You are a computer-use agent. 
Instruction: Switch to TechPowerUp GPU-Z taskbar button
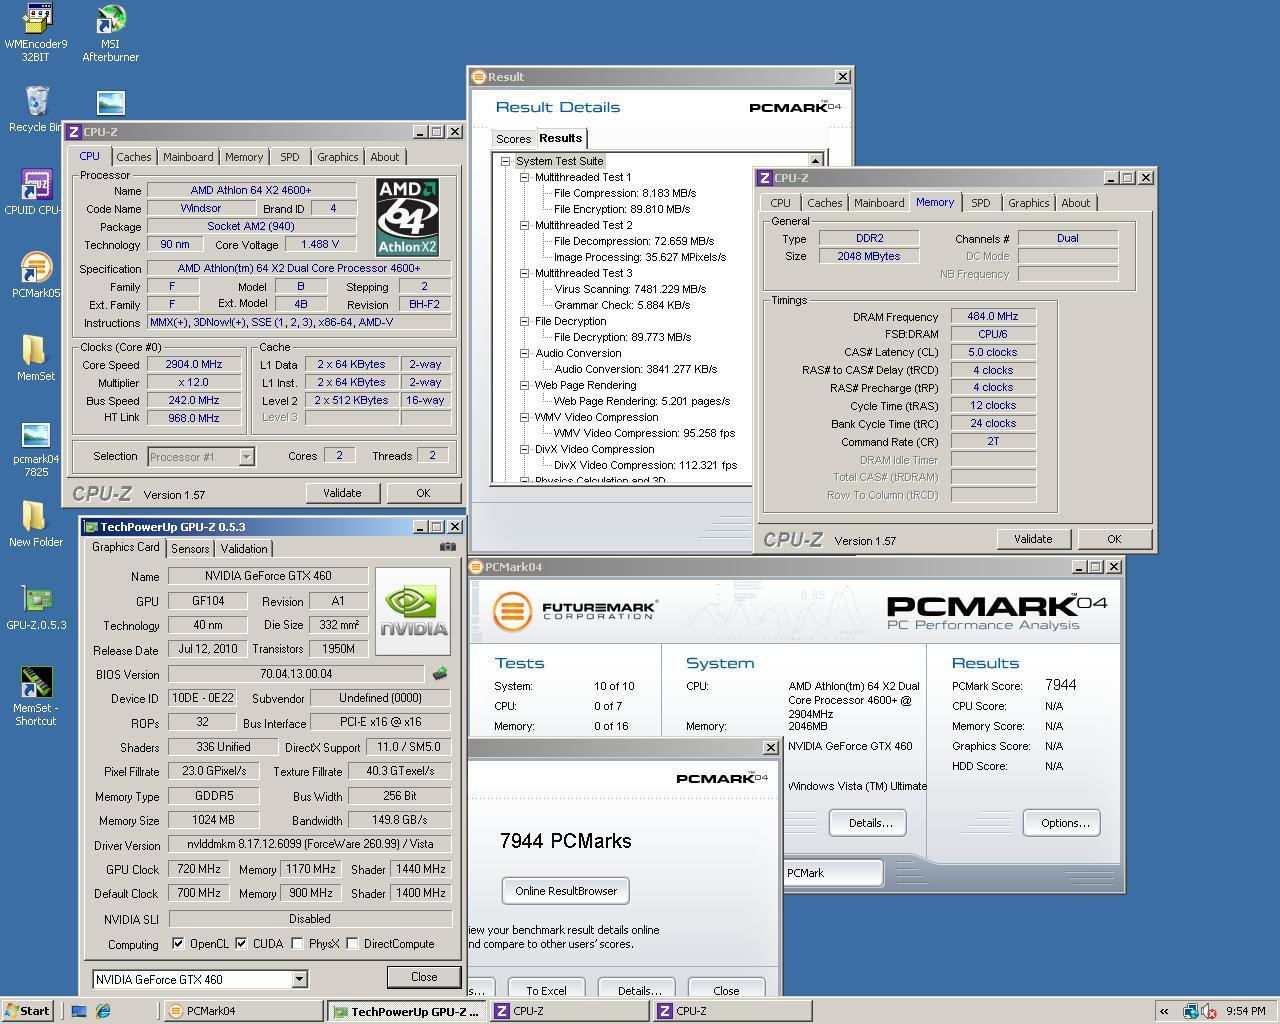coord(408,1011)
